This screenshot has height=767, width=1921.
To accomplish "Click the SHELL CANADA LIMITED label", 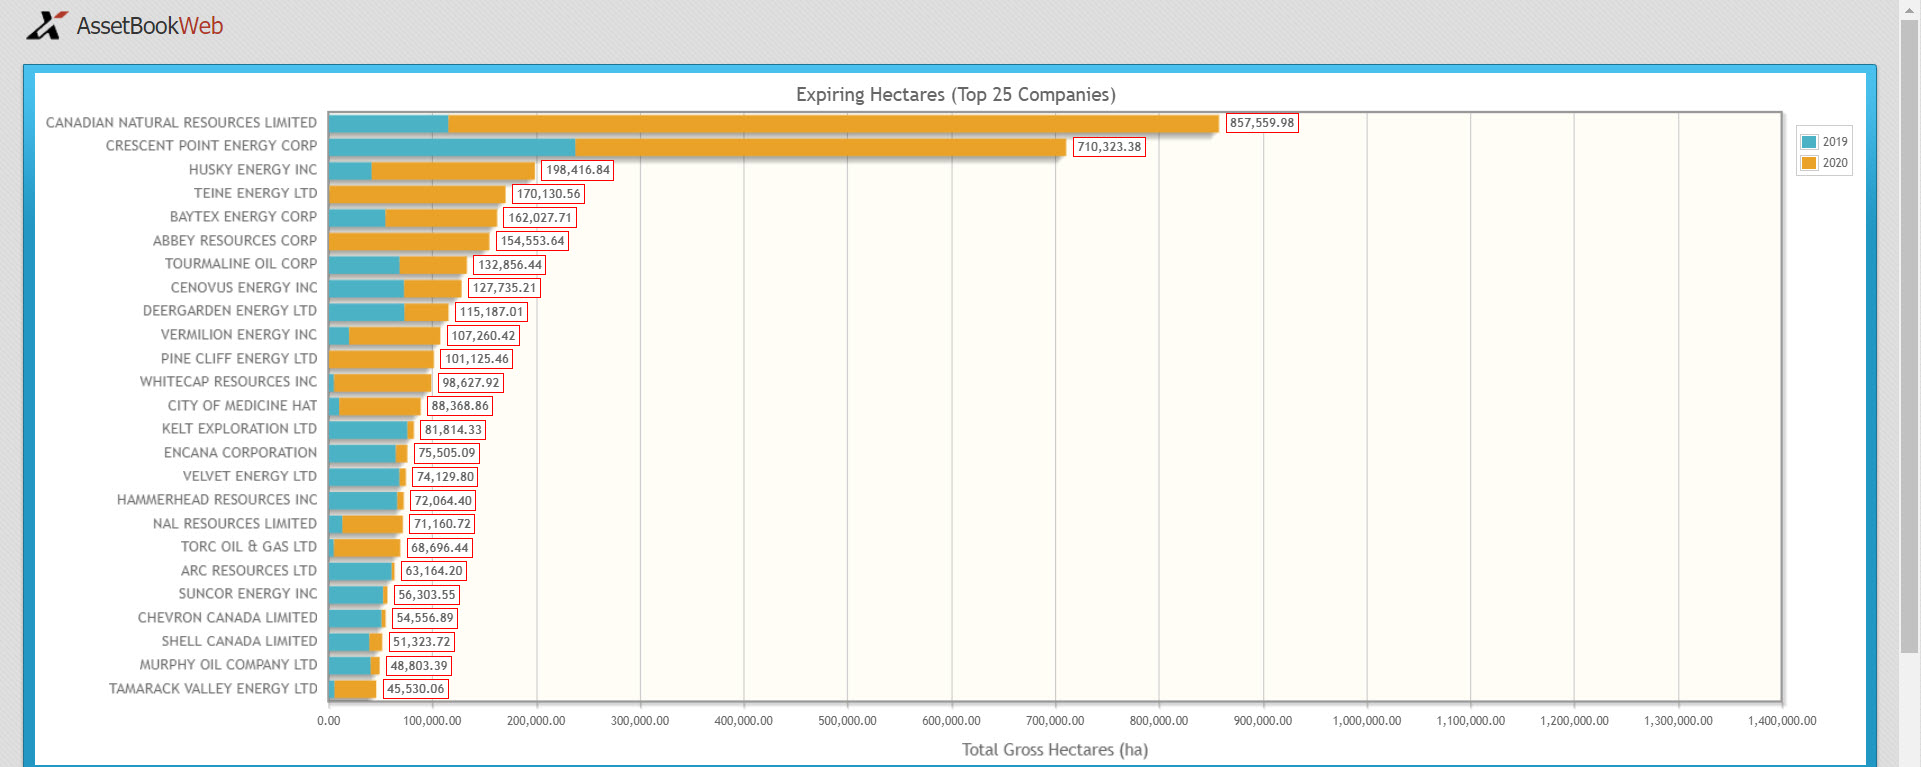I will [240, 642].
